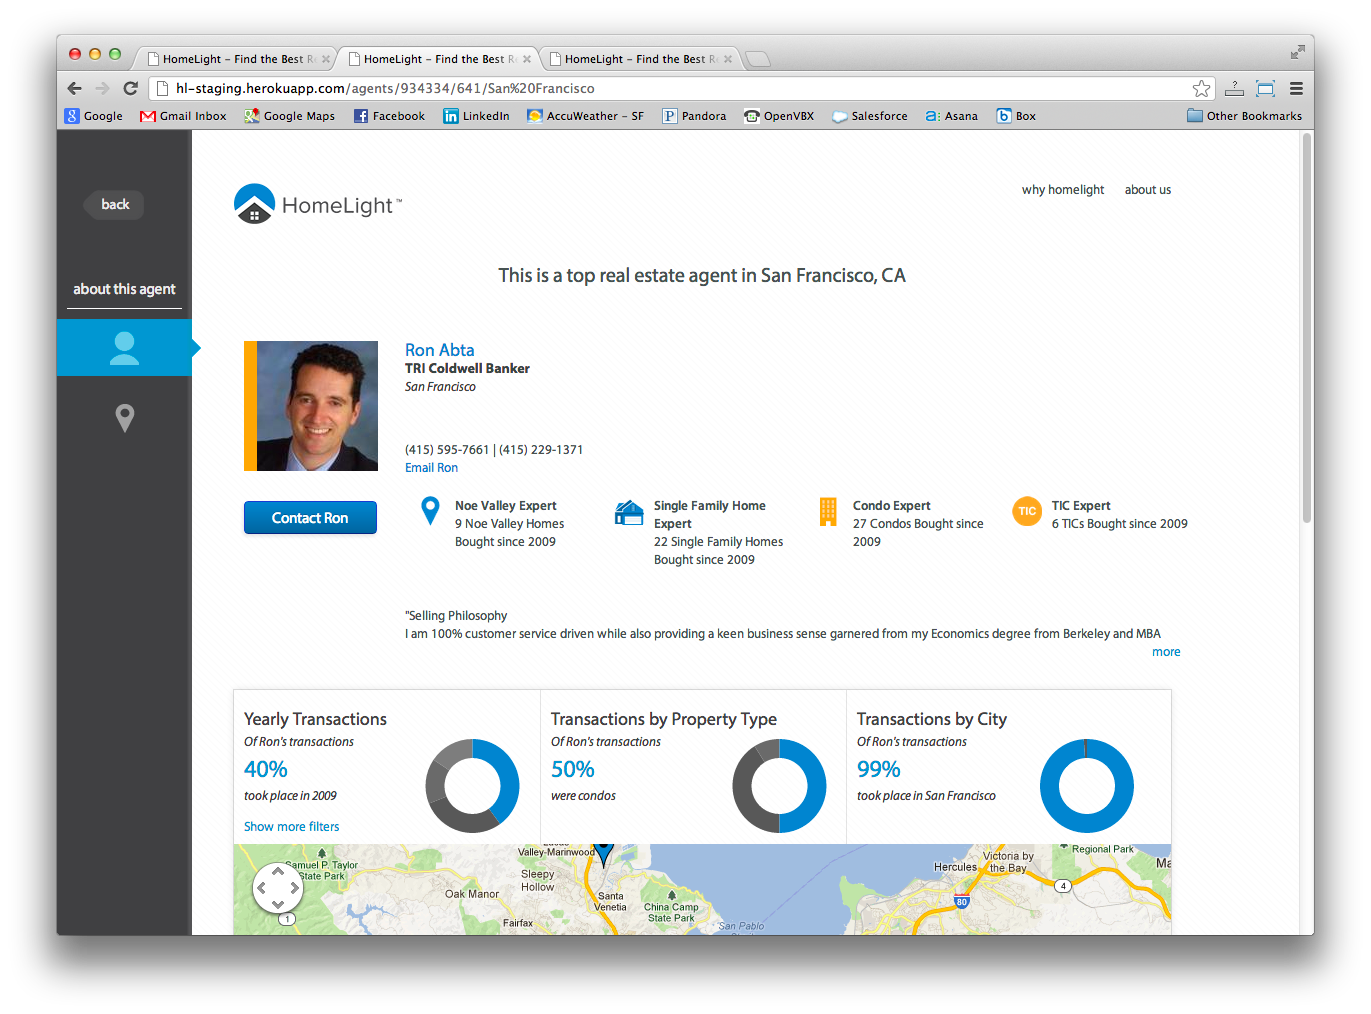The image size is (1371, 1014).
Task: Switch to third HomeLight browser tab
Action: [x=638, y=59]
